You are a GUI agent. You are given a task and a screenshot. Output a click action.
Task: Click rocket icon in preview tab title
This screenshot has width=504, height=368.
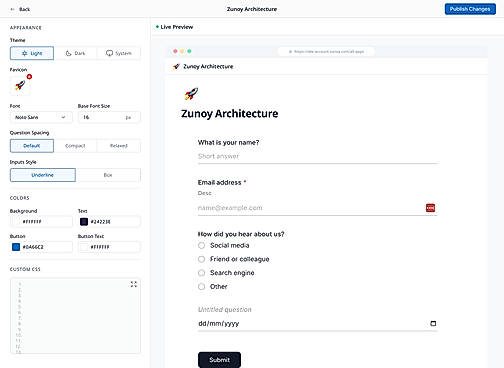pyautogui.click(x=176, y=67)
